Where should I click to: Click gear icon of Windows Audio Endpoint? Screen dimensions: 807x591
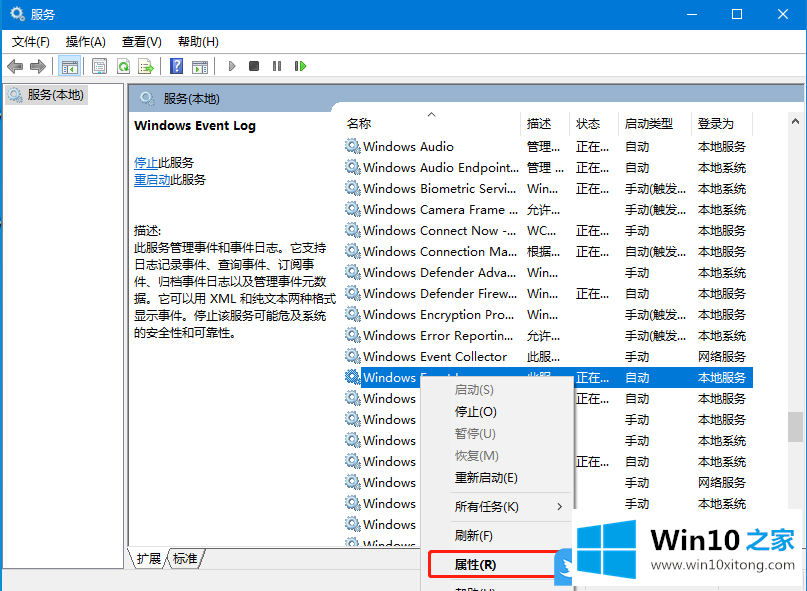coord(353,167)
